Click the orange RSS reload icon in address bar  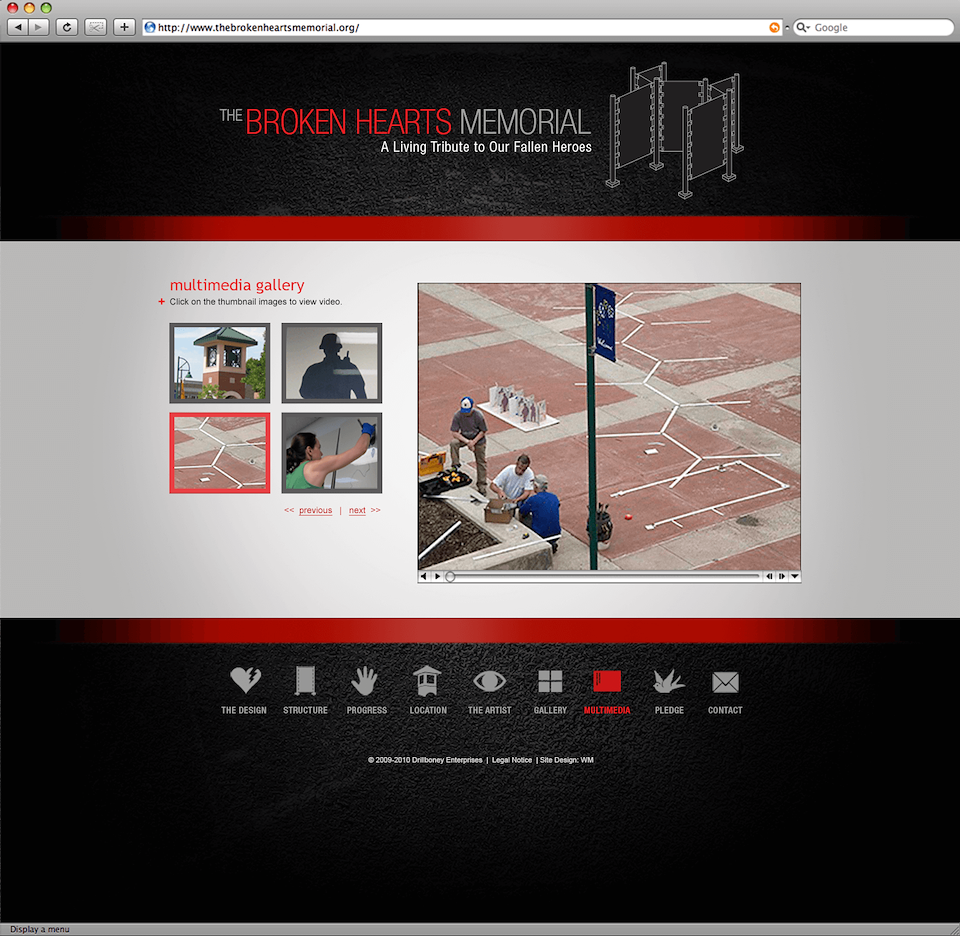click(x=774, y=28)
